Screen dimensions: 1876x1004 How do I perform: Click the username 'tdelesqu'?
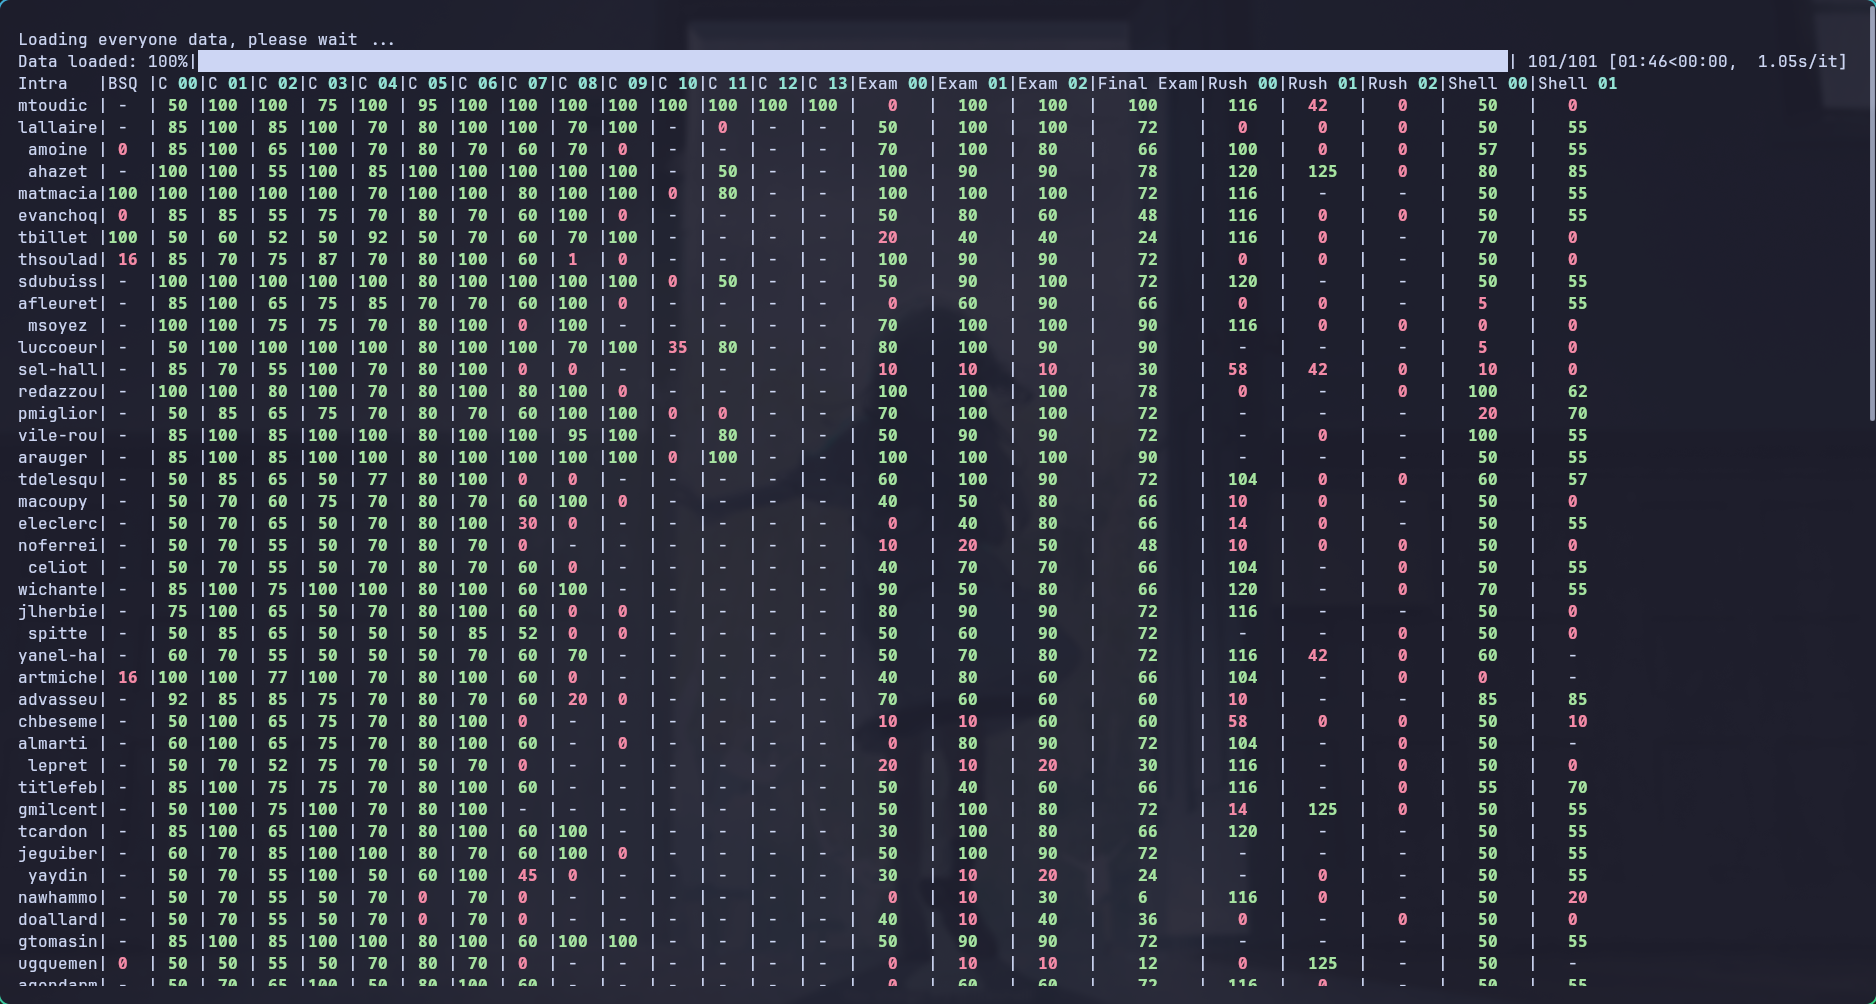(x=58, y=479)
